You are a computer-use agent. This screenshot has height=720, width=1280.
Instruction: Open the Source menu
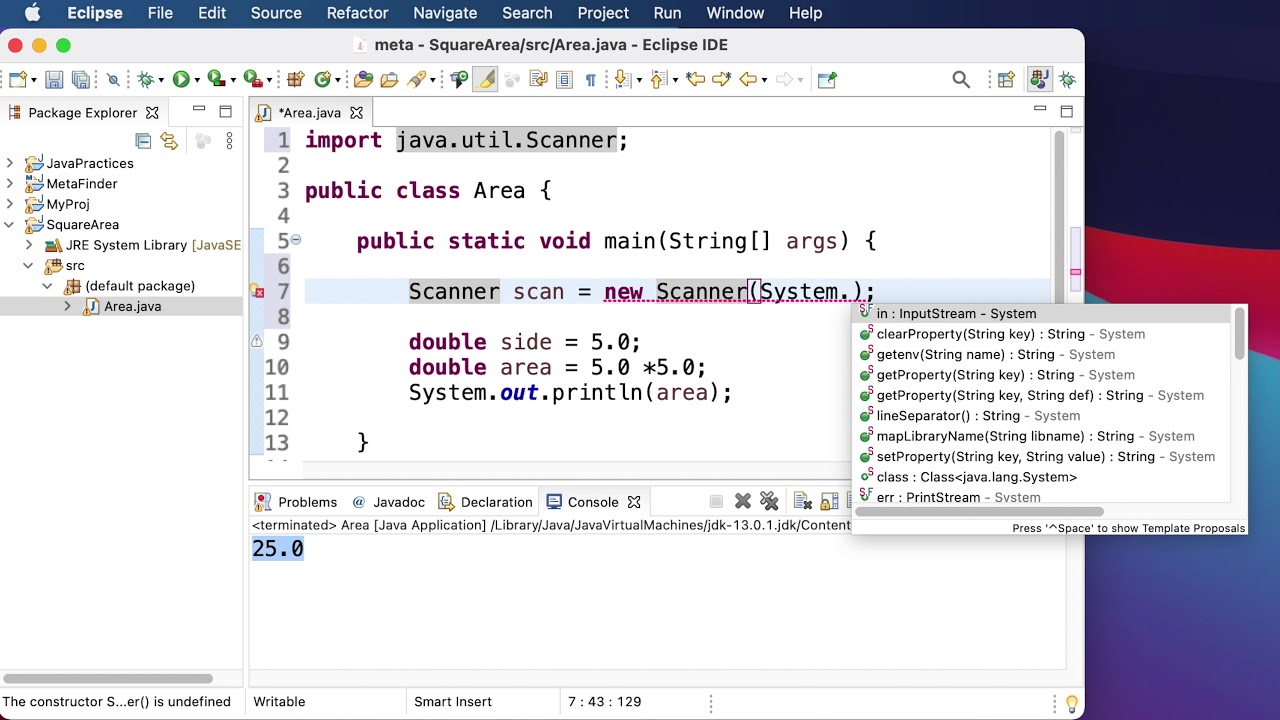(276, 13)
